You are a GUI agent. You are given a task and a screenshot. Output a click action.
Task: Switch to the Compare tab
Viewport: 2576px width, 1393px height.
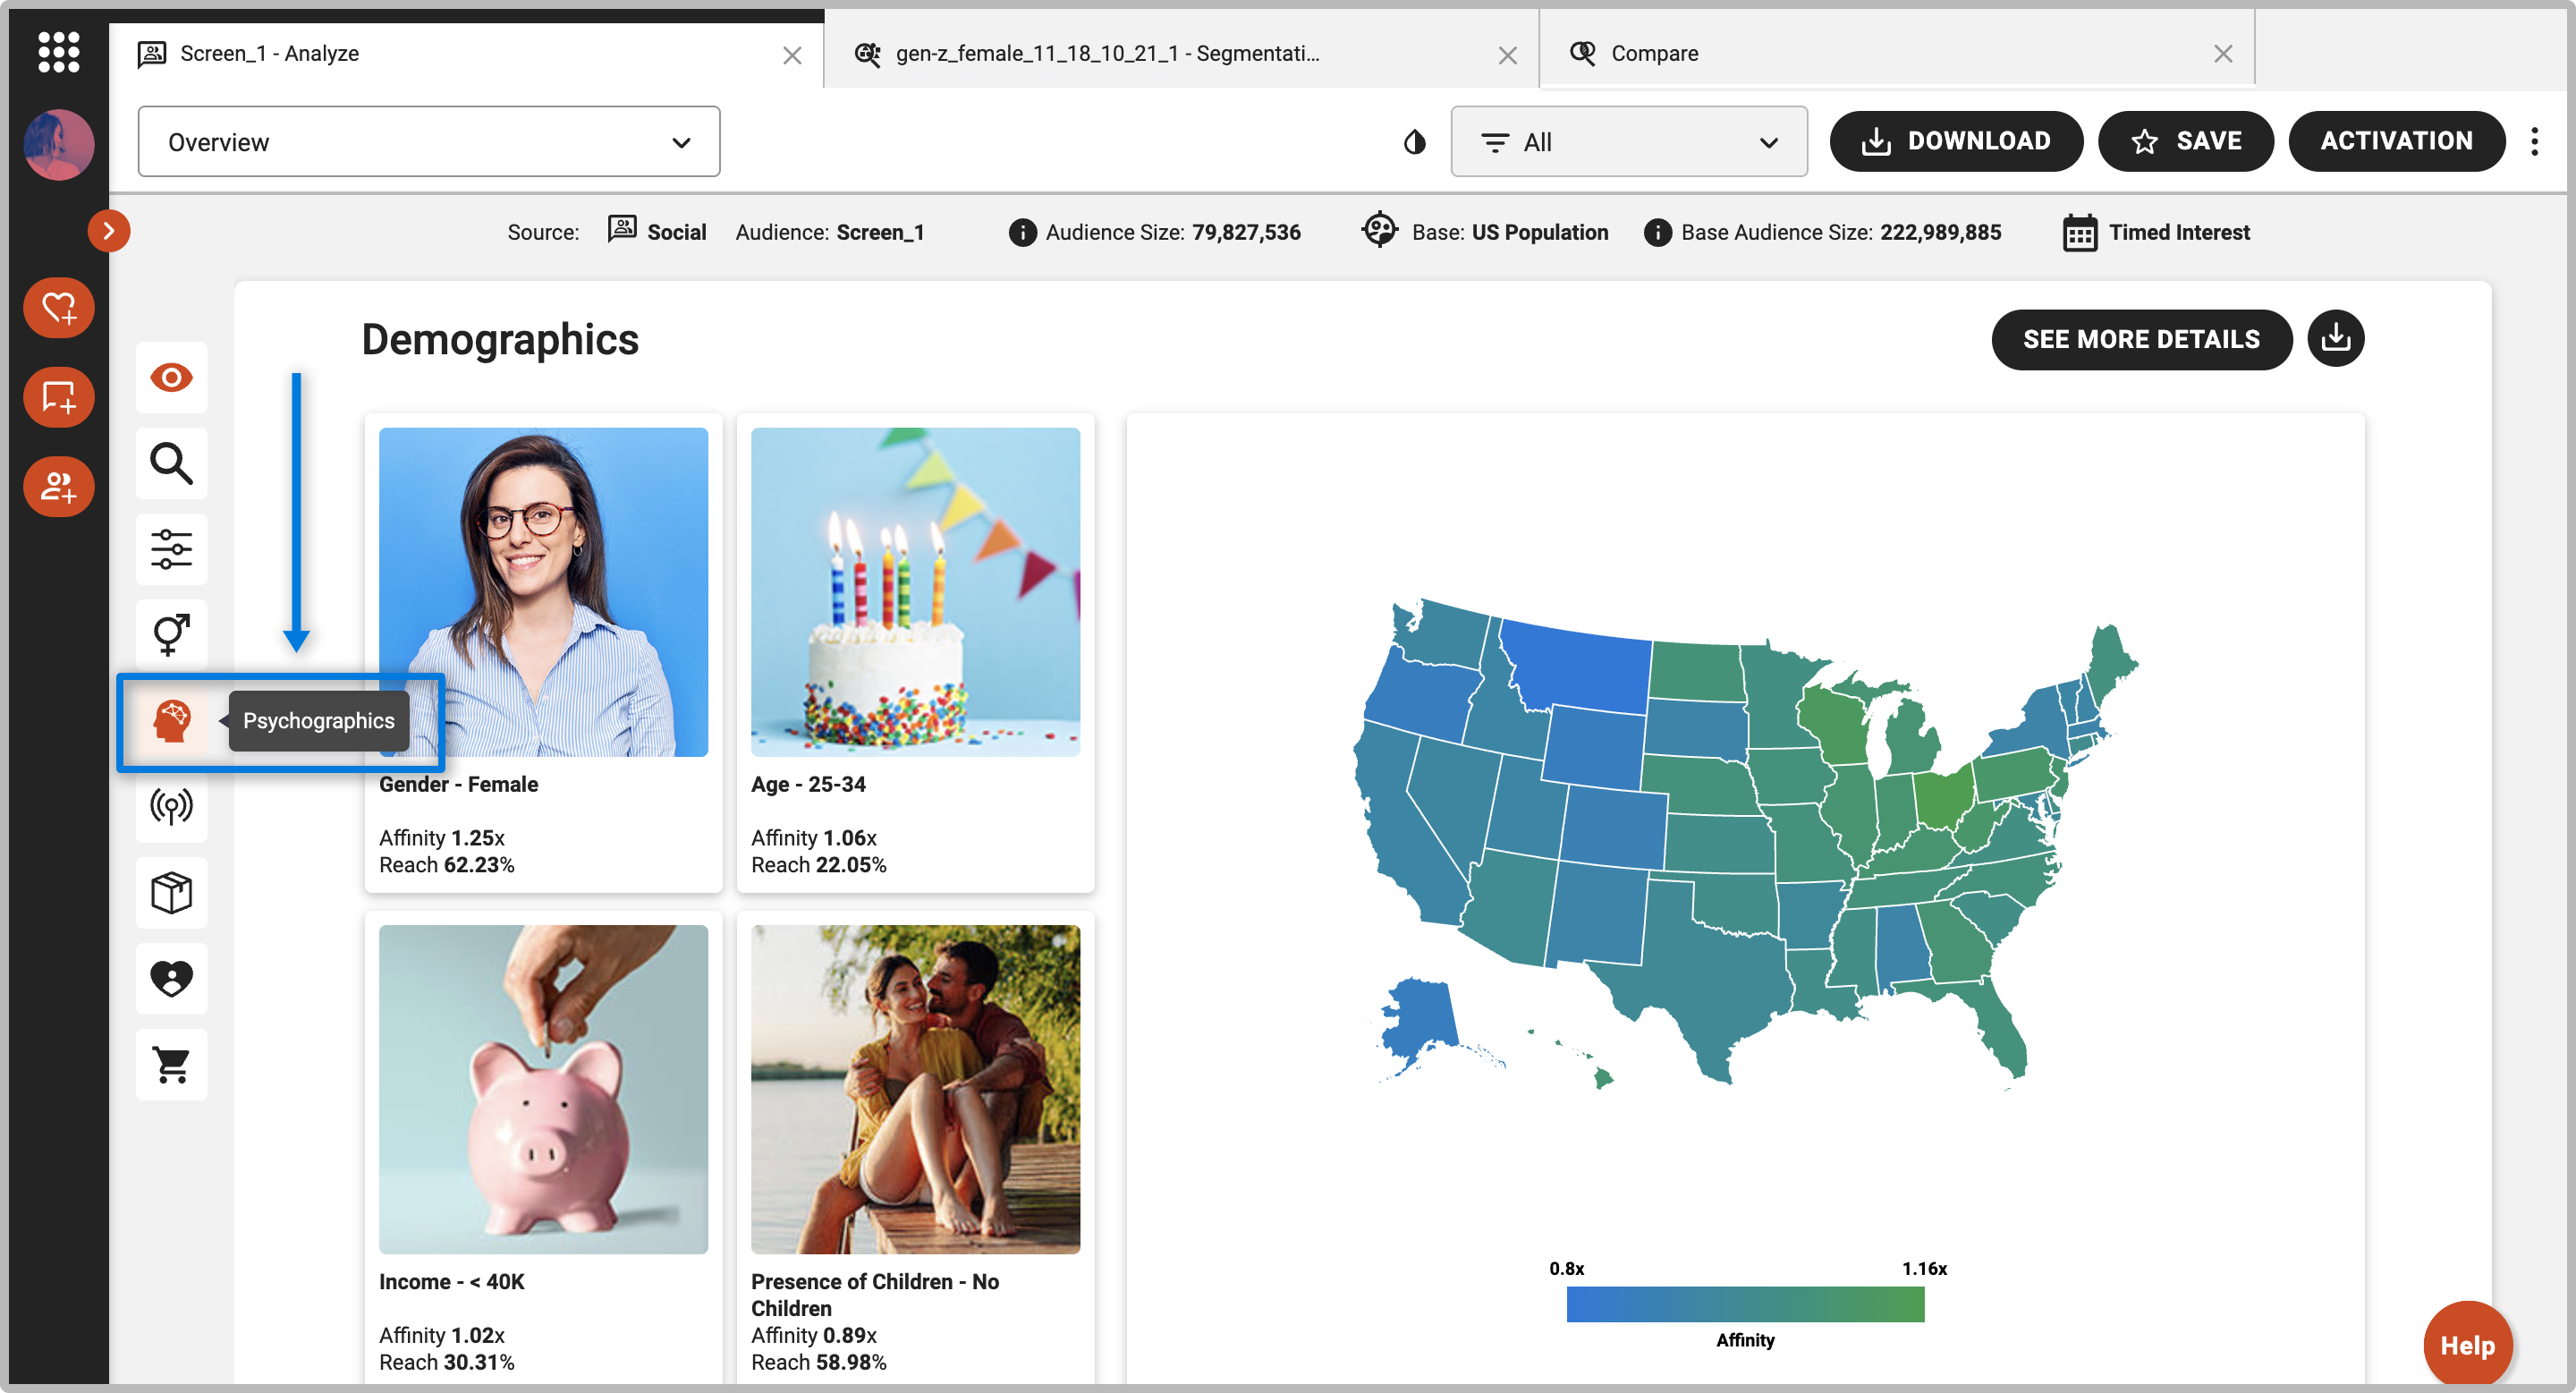(x=1653, y=53)
